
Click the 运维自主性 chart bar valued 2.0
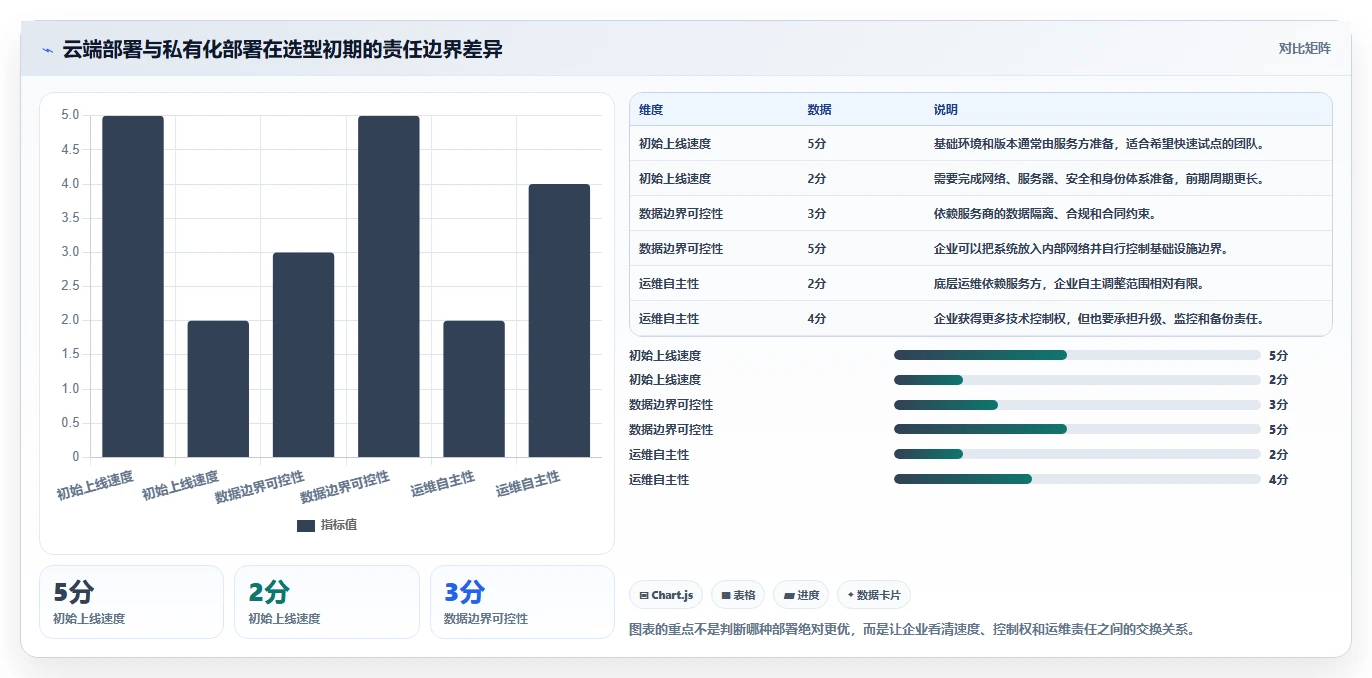(474, 389)
